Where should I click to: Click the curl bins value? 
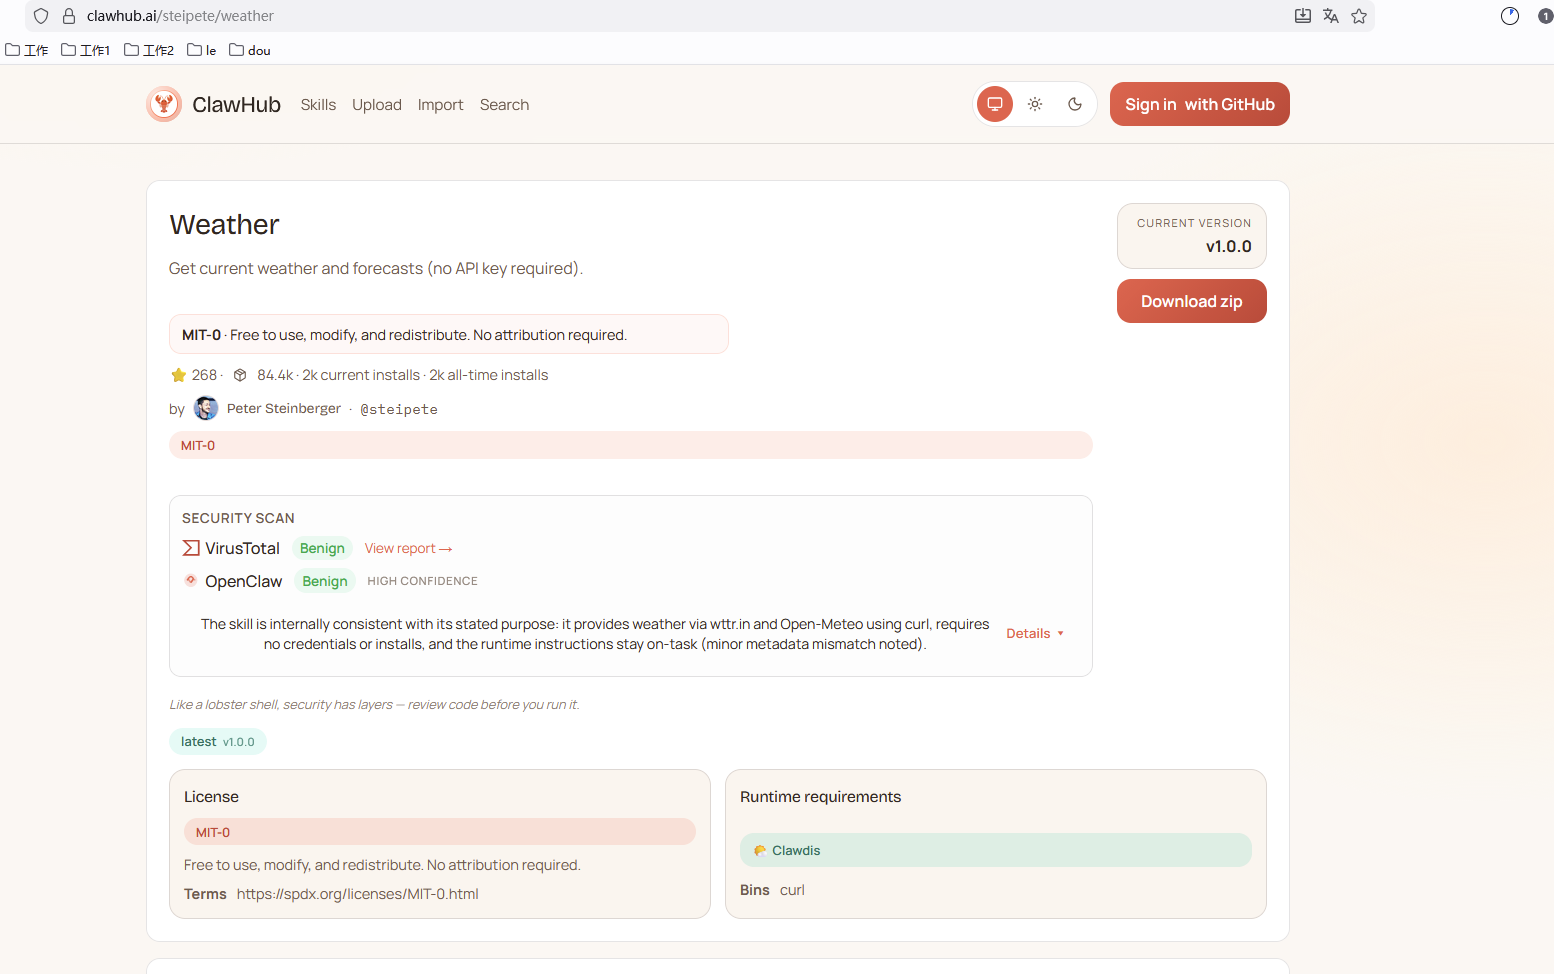tap(792, 890)
